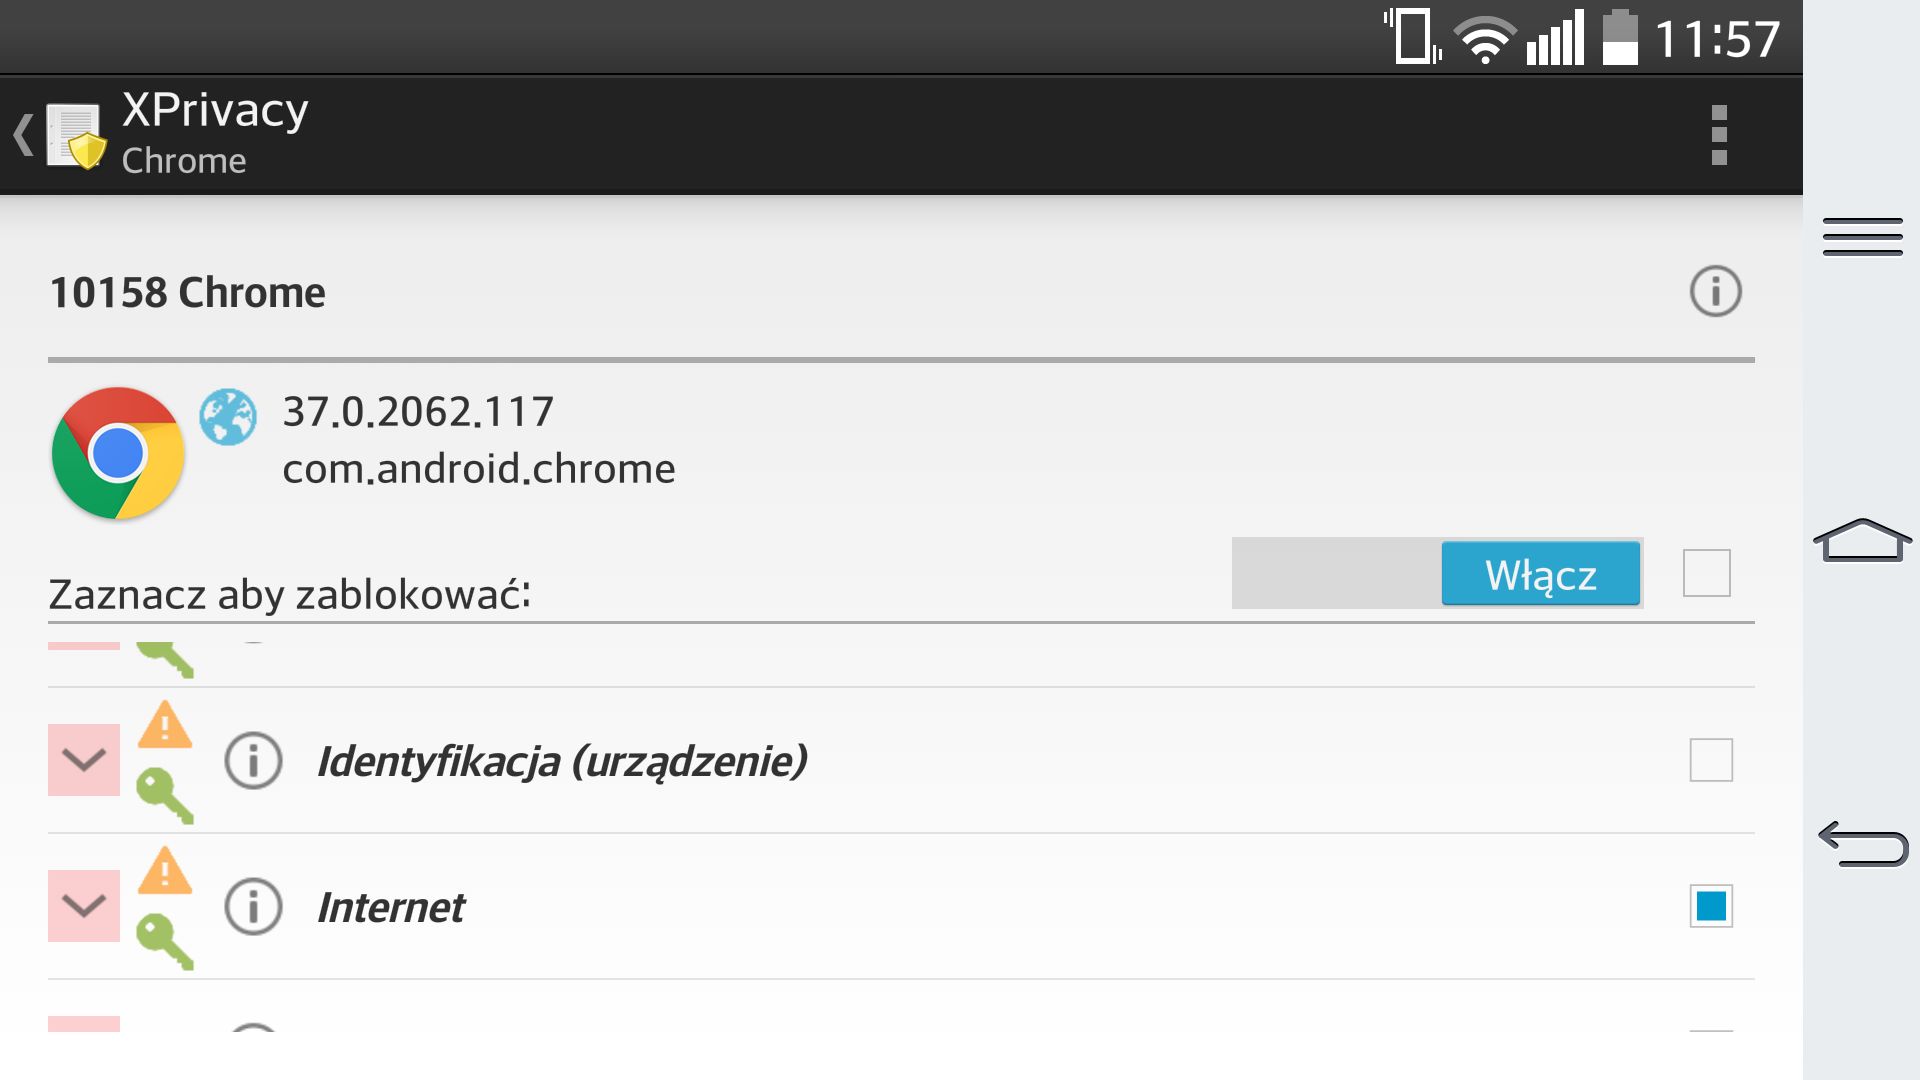Select the Internet category label
Viewport: 1920px width, 1080px height.
pos(391,908)
